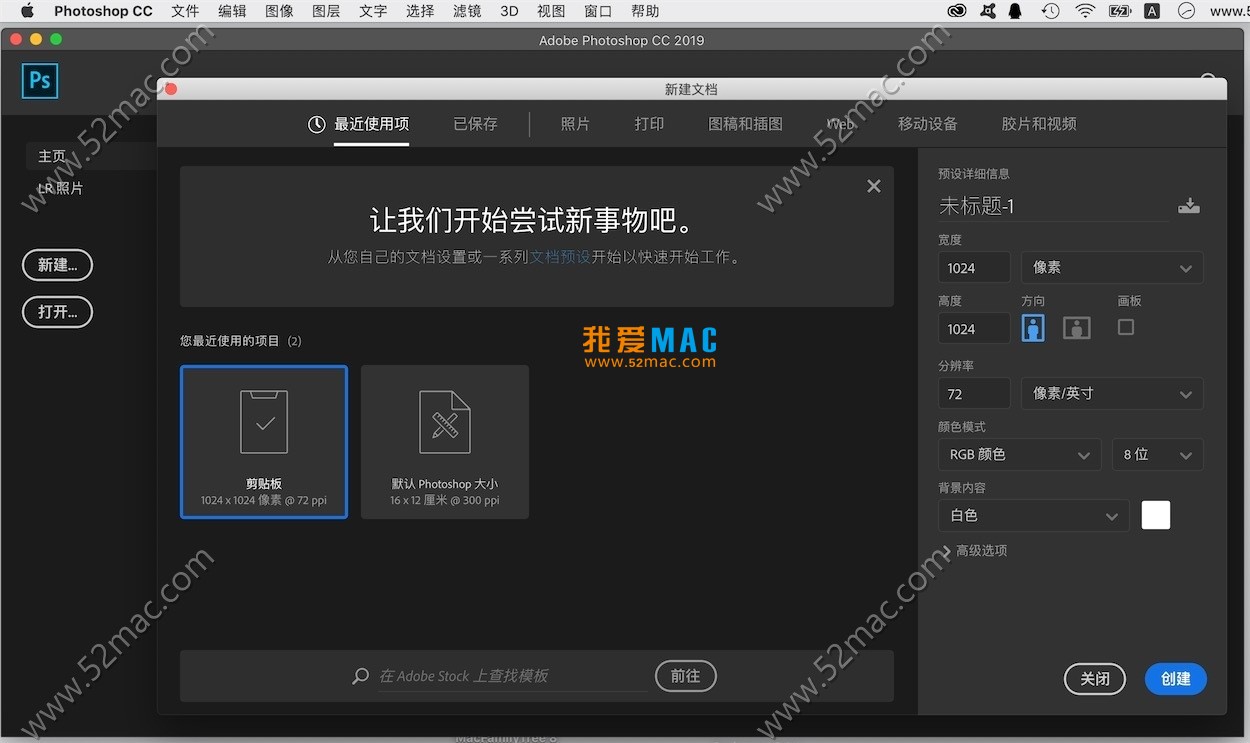Viewport: 1250px width, 743px height.
Task: Click the save document preset icon
Action: (x=1188, y=205)
